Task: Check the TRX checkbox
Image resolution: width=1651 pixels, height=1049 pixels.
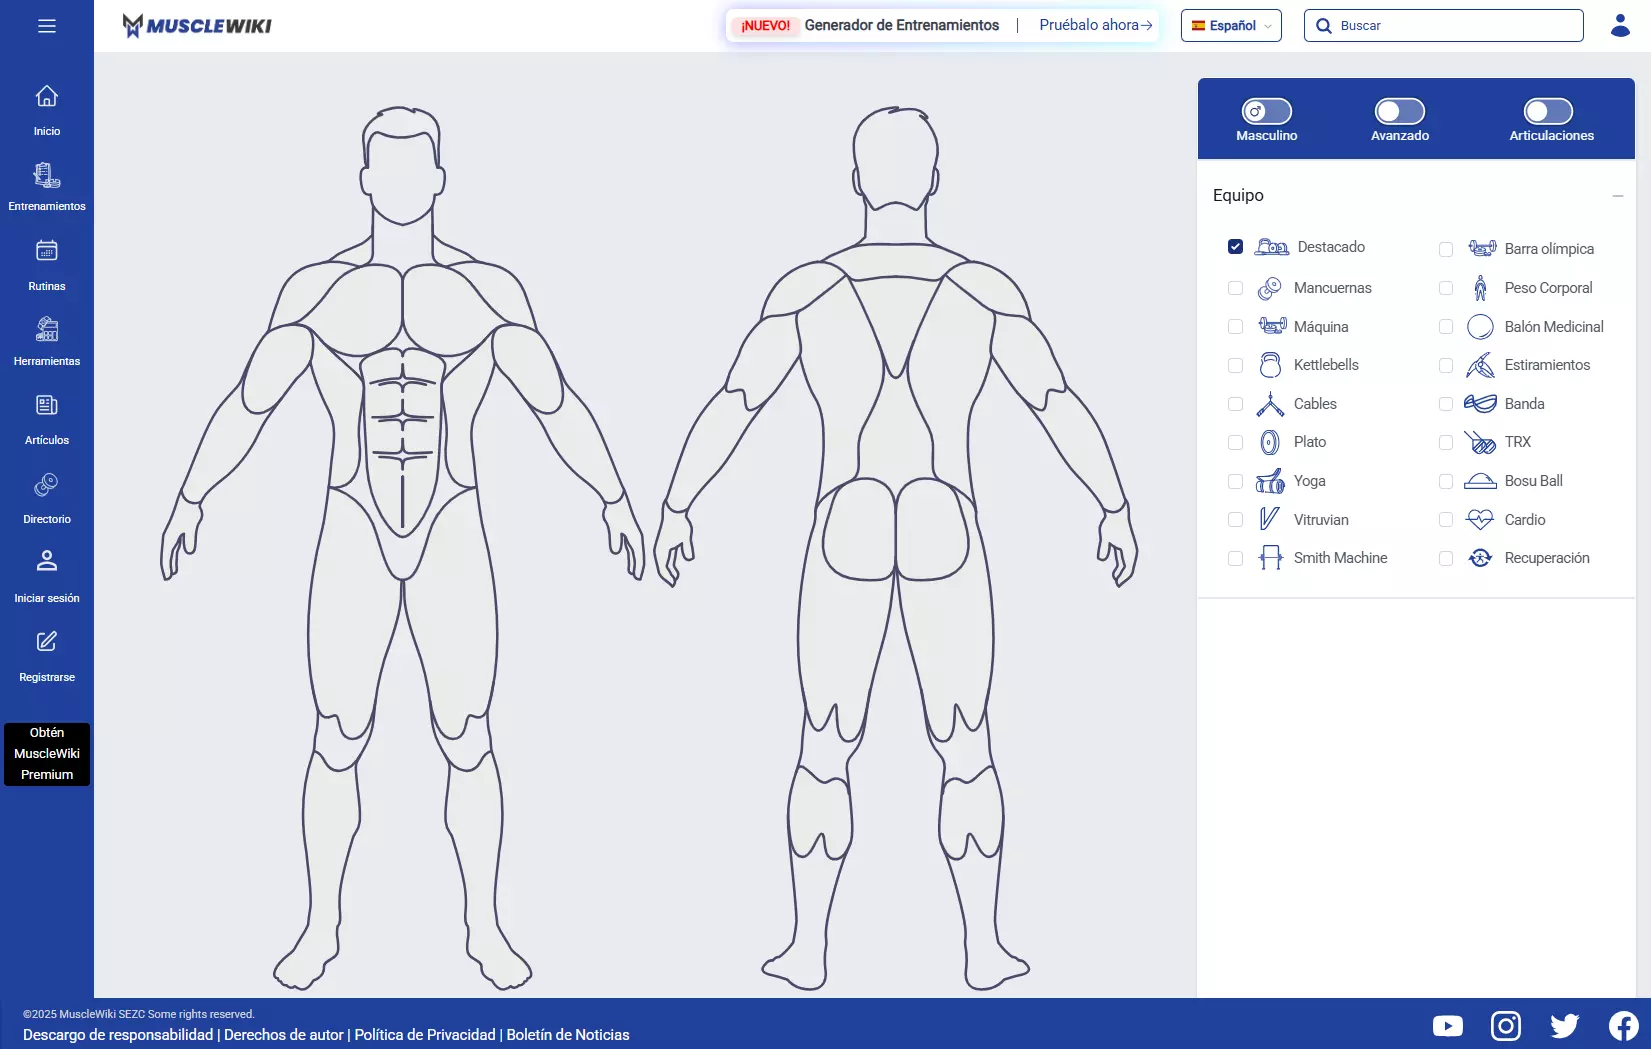Action: pyautogui.click(x=1446, y=442)
